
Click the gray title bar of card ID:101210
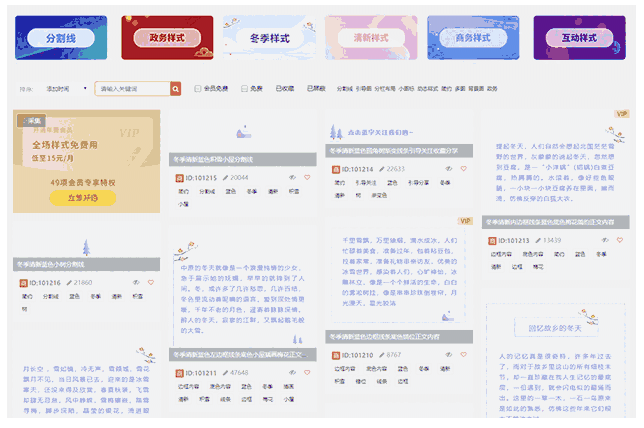click(x=399, y=337)
